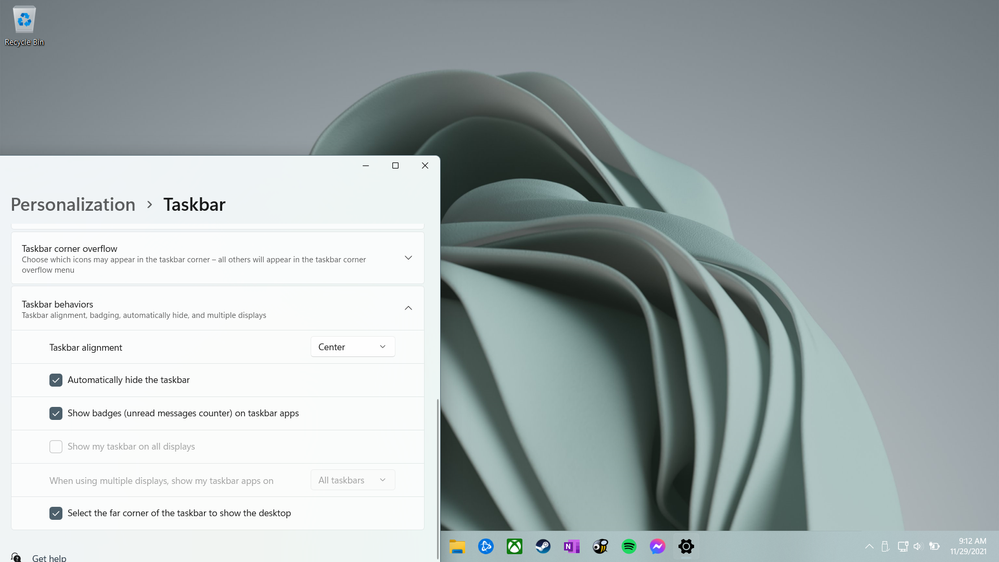Viewport: 999px width, 562px height.
Task: Close the Settings window
Action: (425, 166)
